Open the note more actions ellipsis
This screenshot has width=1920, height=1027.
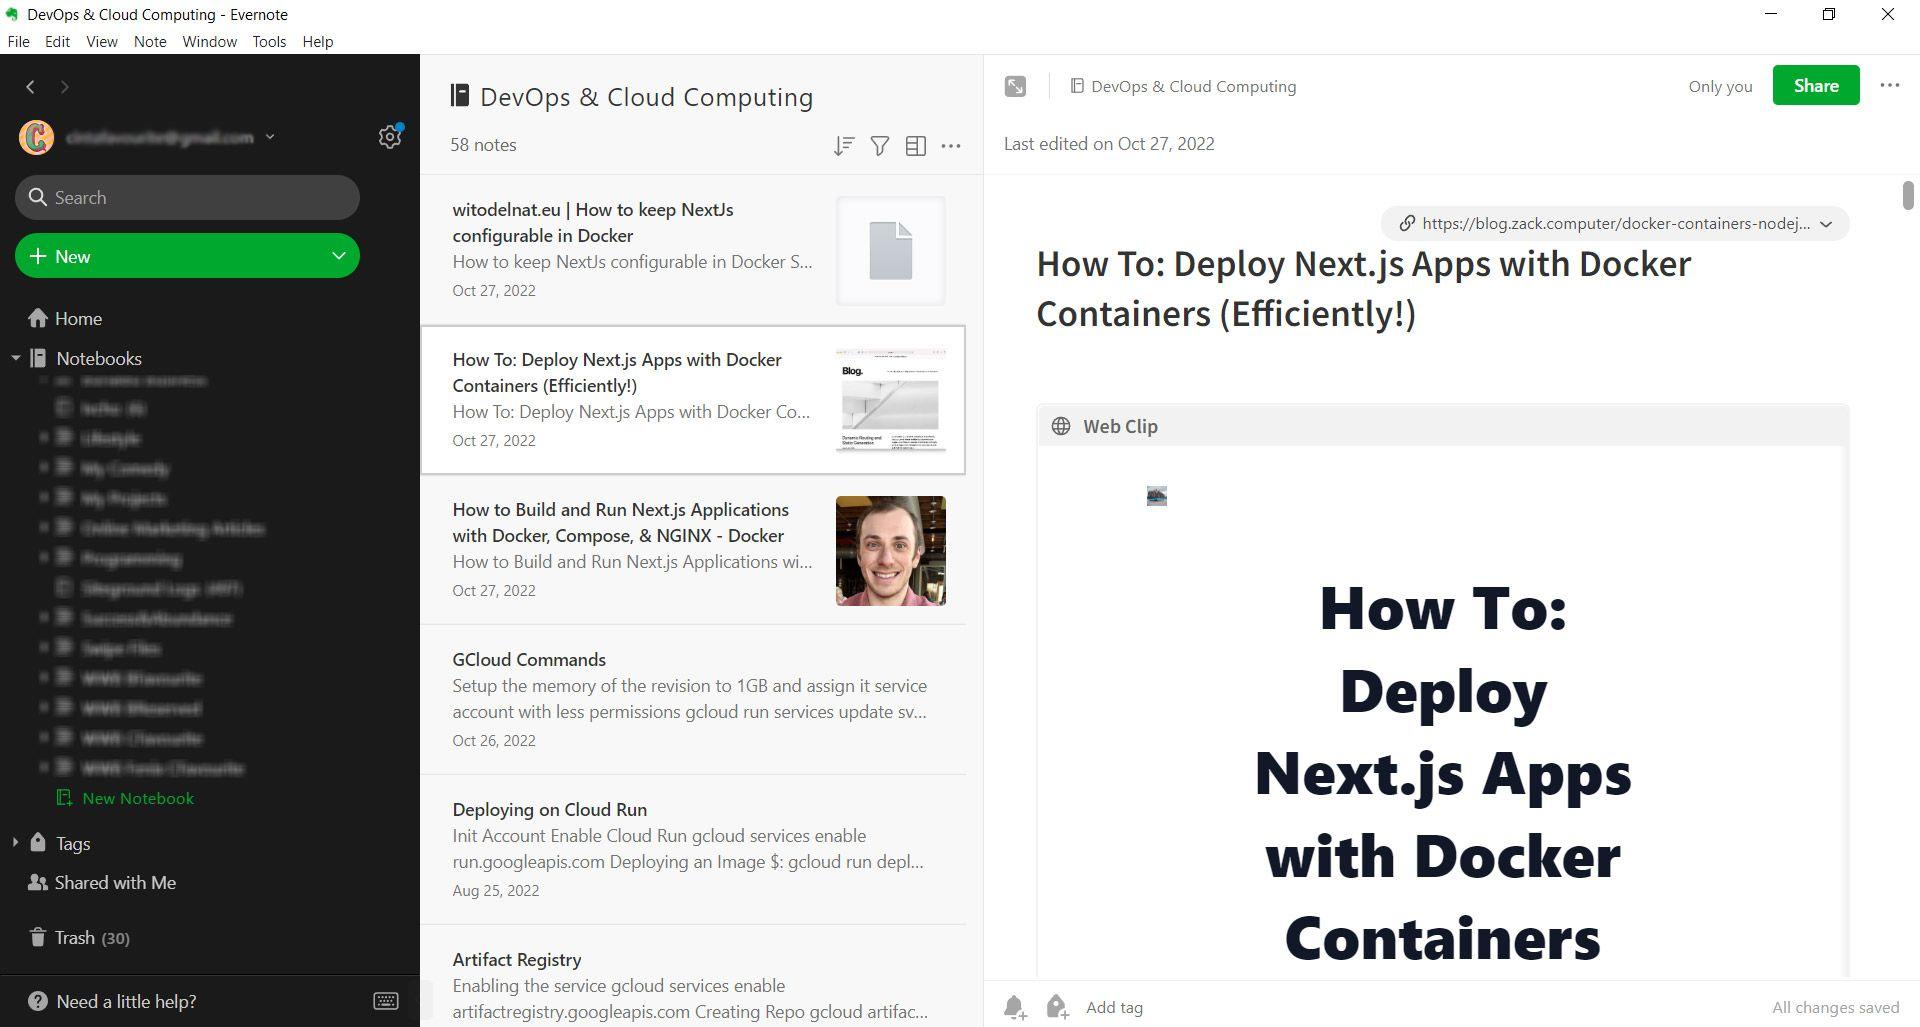pyautogui.click(x=1889, y=85)
